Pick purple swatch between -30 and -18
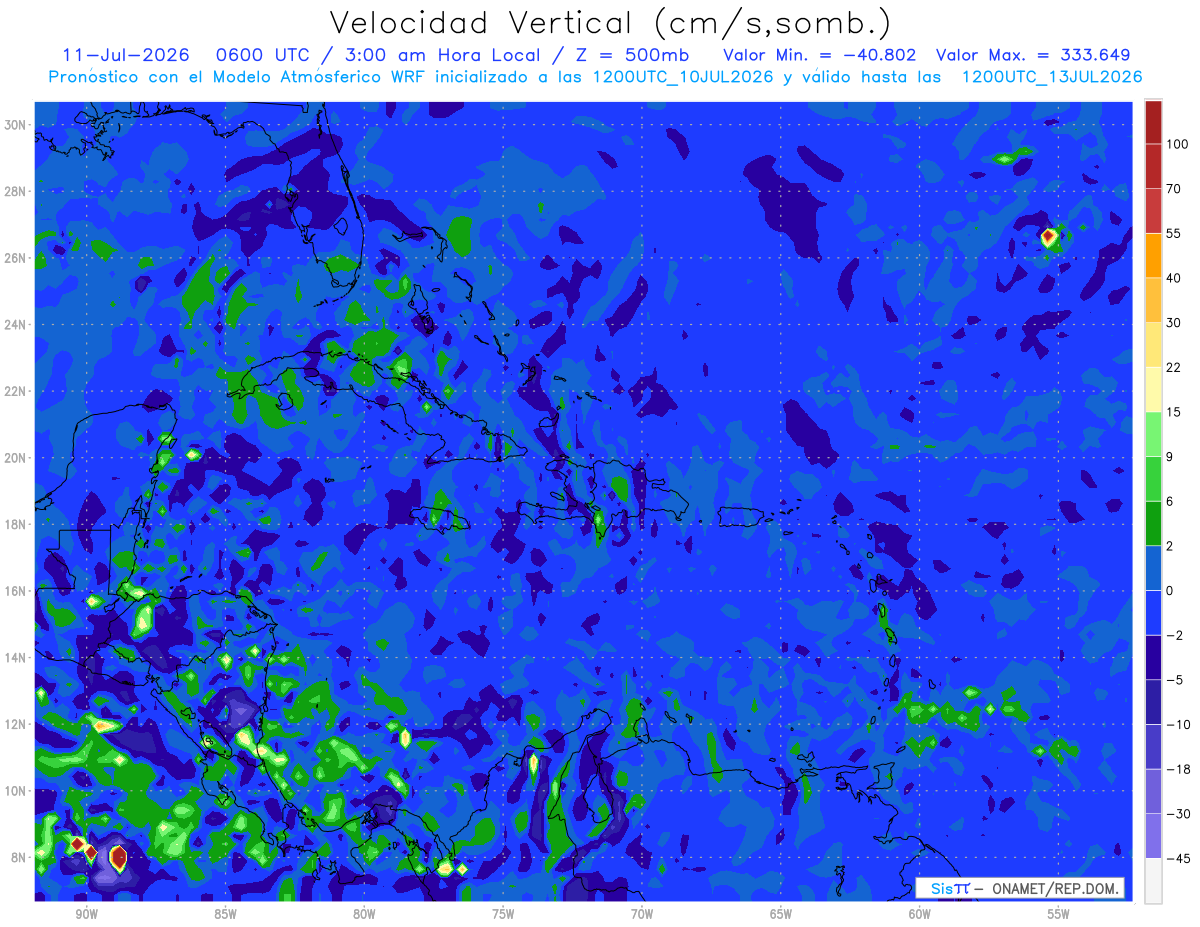This screenshot has height=927, width=1200. tap(1153, 792)
